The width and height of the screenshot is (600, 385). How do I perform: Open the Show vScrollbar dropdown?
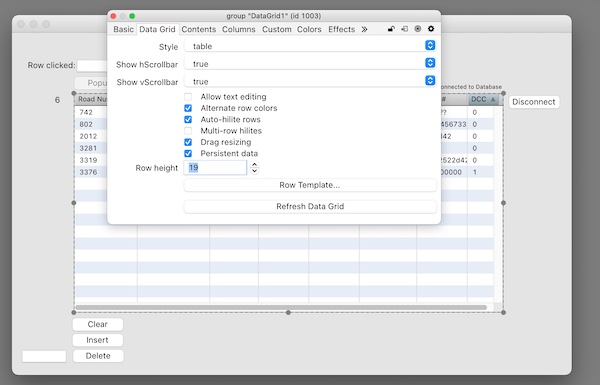pos(310,81)
